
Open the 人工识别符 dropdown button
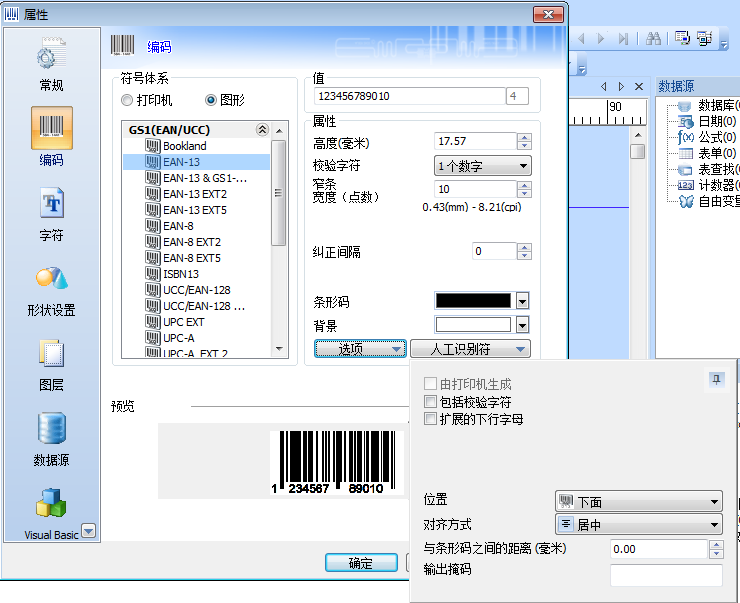point(471,349)
